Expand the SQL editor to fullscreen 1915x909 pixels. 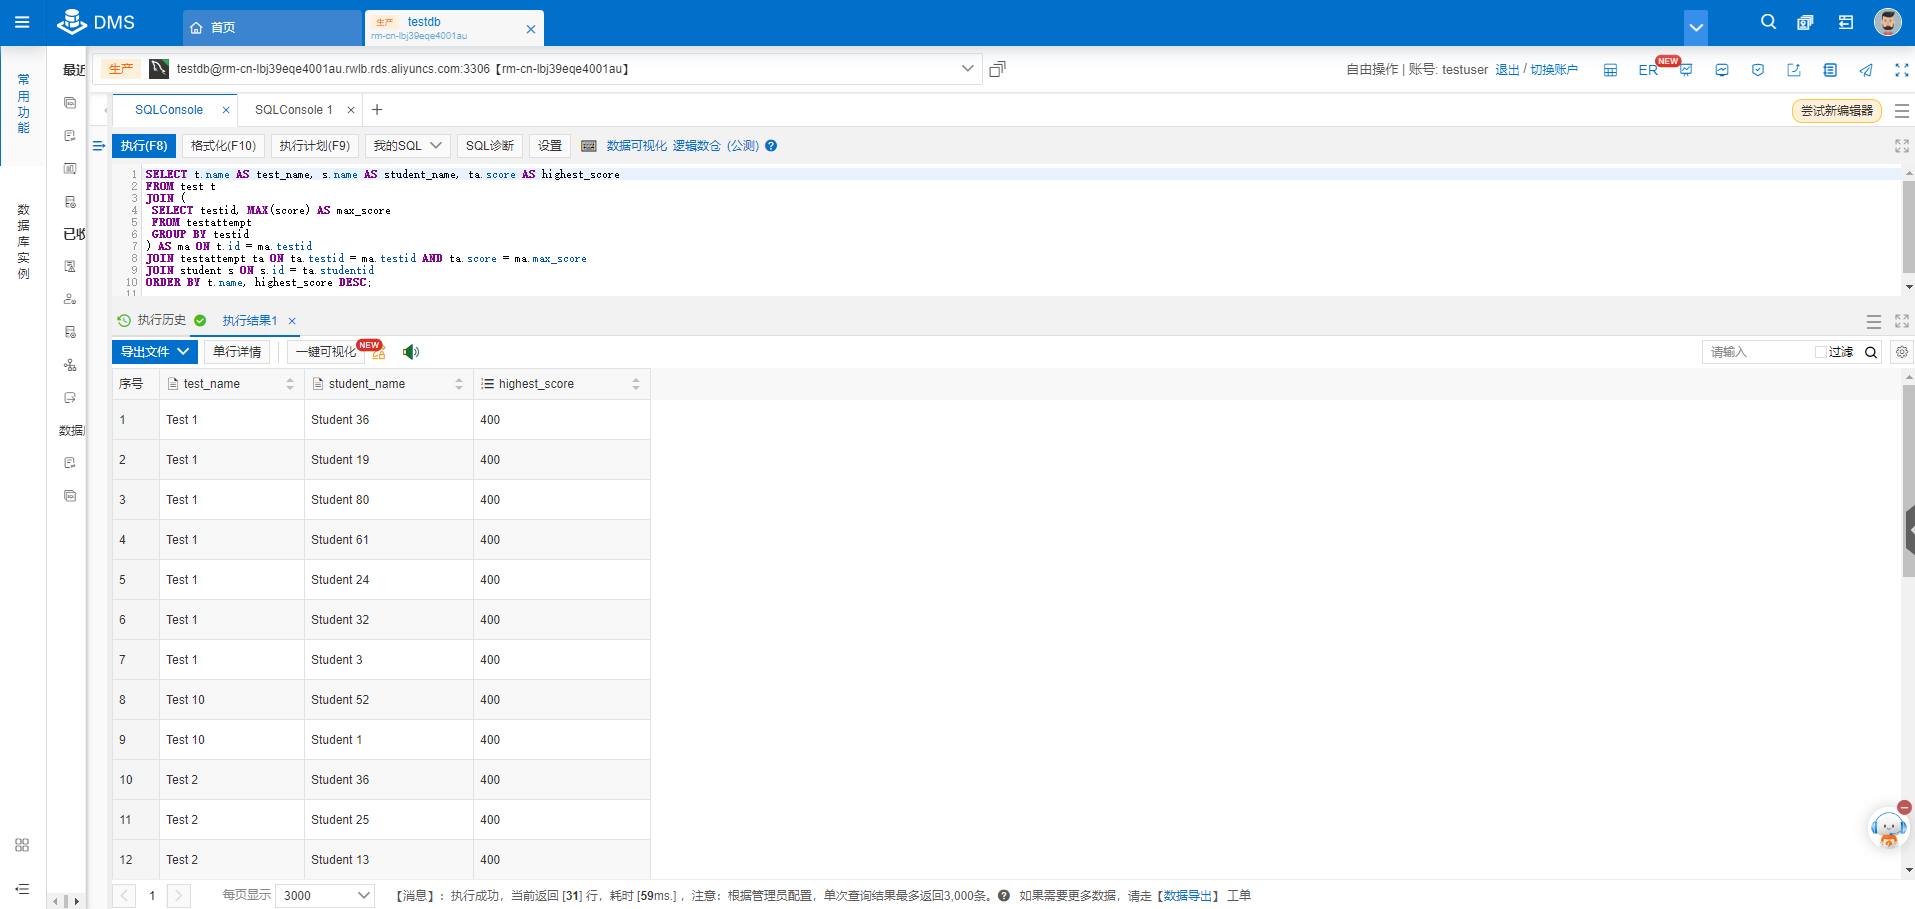pyautogui.click(x=1902, y=146)
